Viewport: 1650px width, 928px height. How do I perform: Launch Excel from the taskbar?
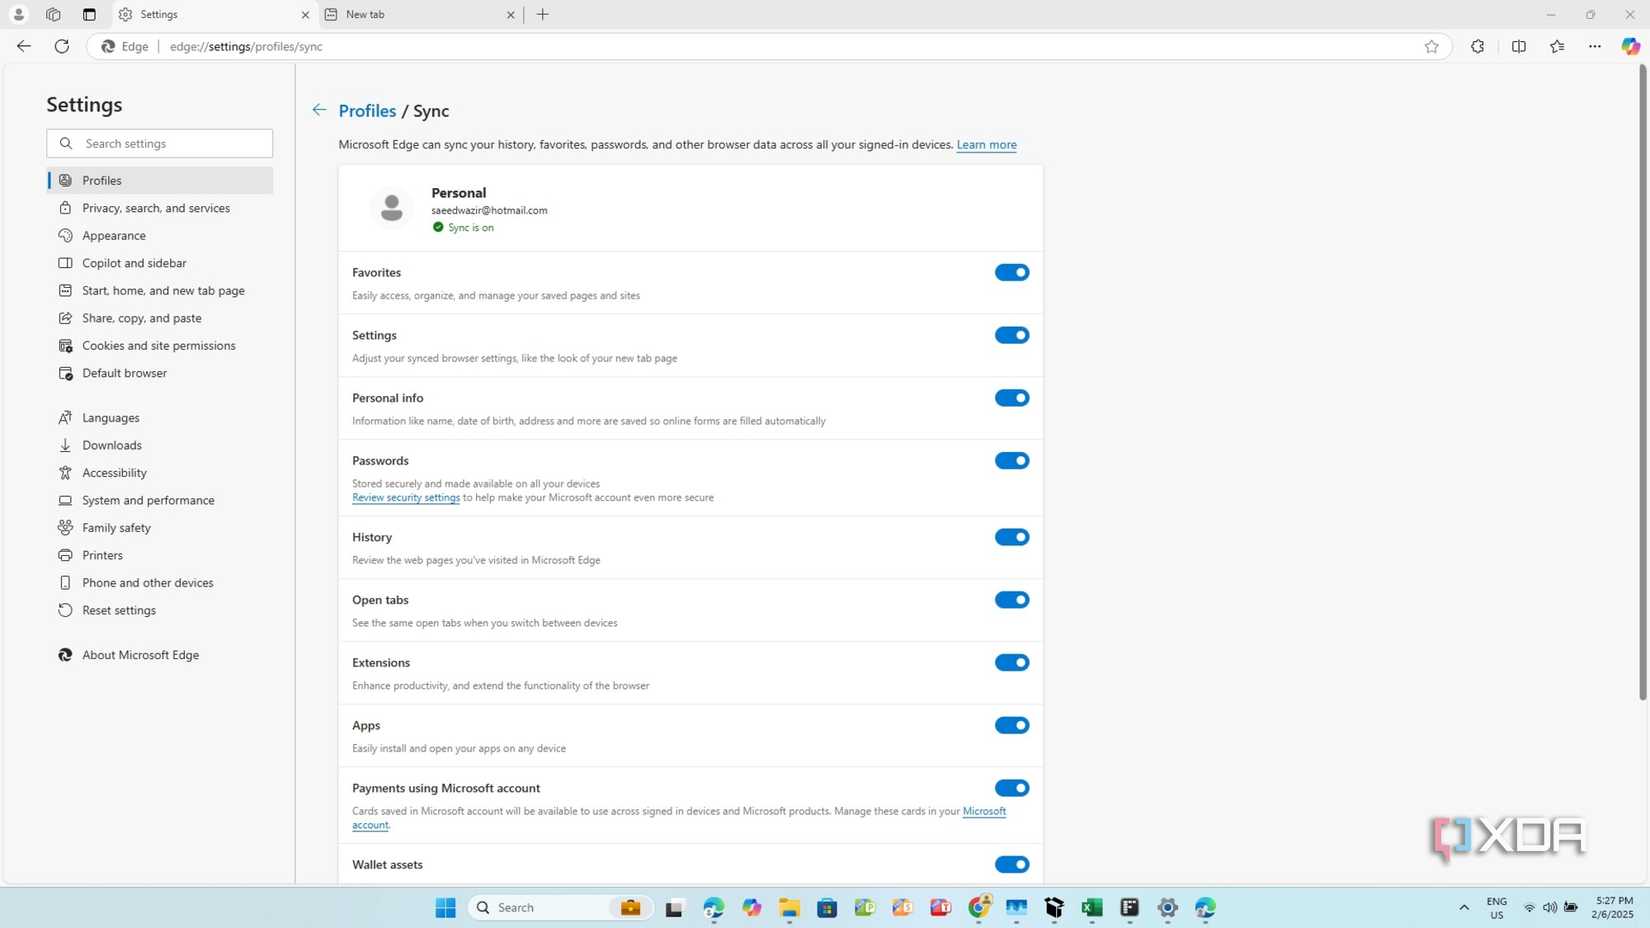1091,907
